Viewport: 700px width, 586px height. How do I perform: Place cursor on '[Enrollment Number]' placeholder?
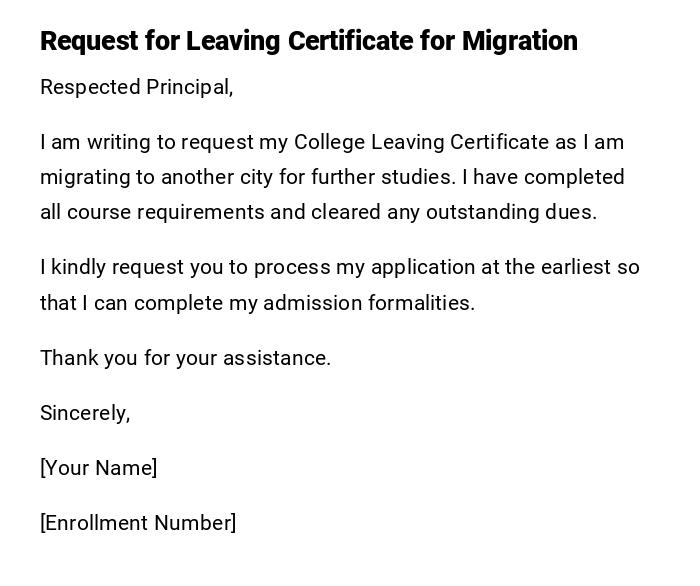point(138,523)
